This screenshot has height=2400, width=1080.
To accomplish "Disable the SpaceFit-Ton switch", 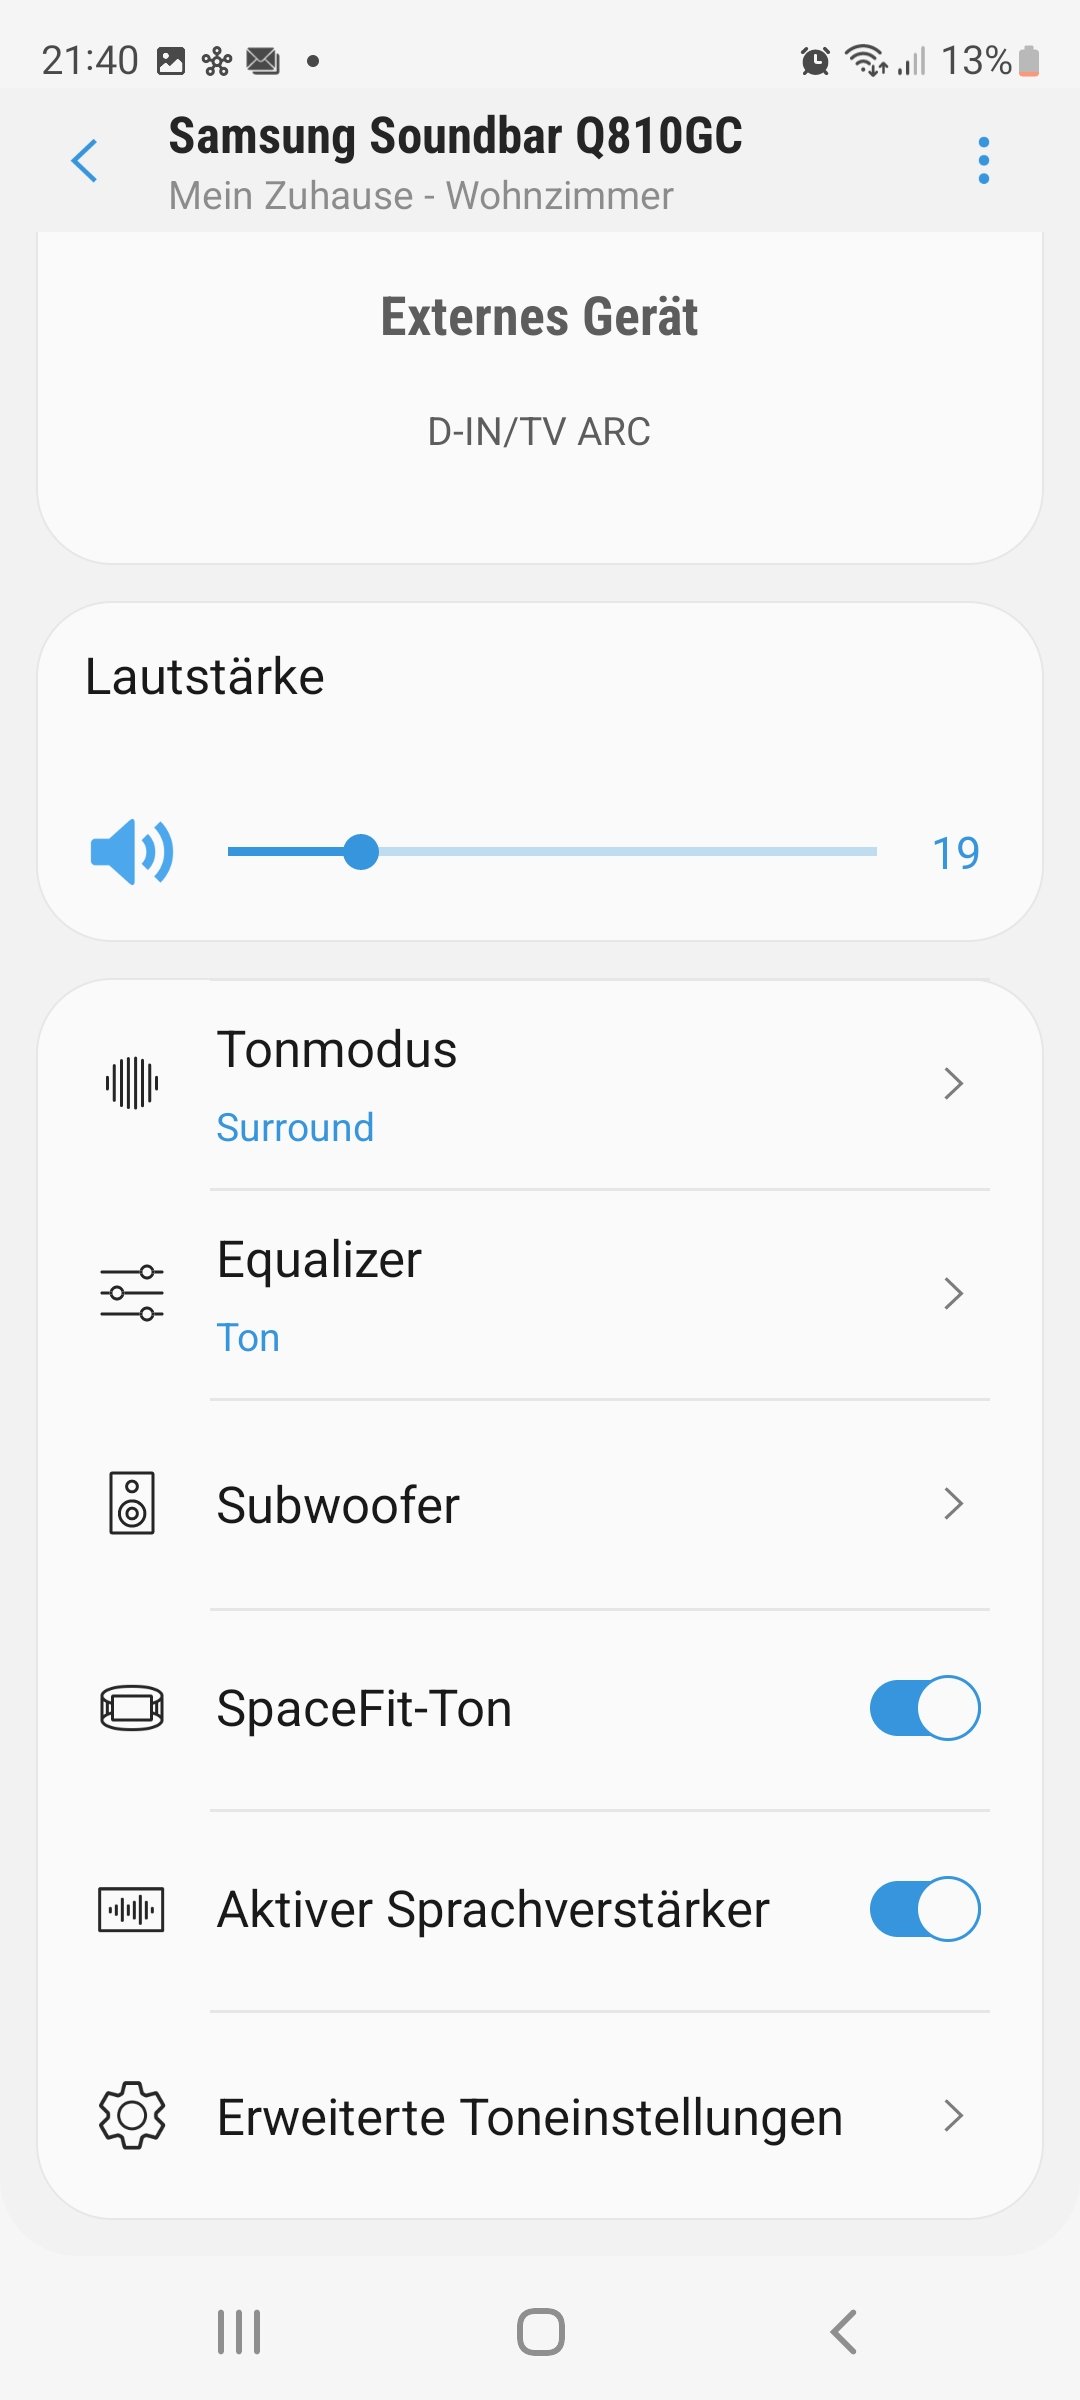I will [924, 1708].
